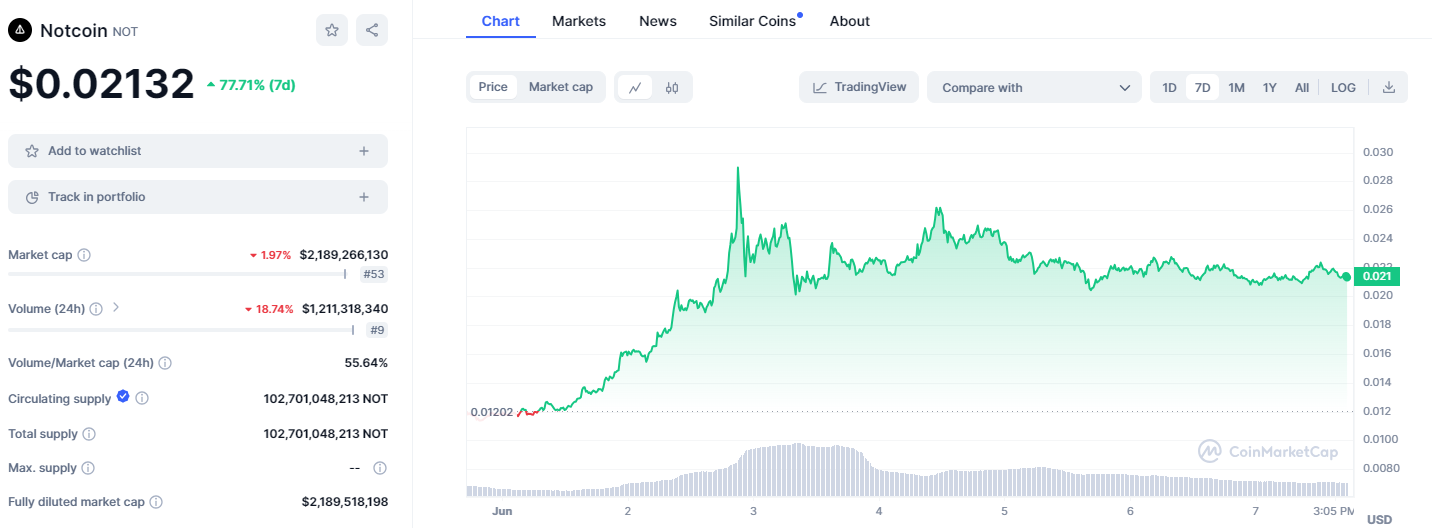Expand Add to watchlist plus
This screenshot has height=528, width=1432.
[x=364, y=151]
